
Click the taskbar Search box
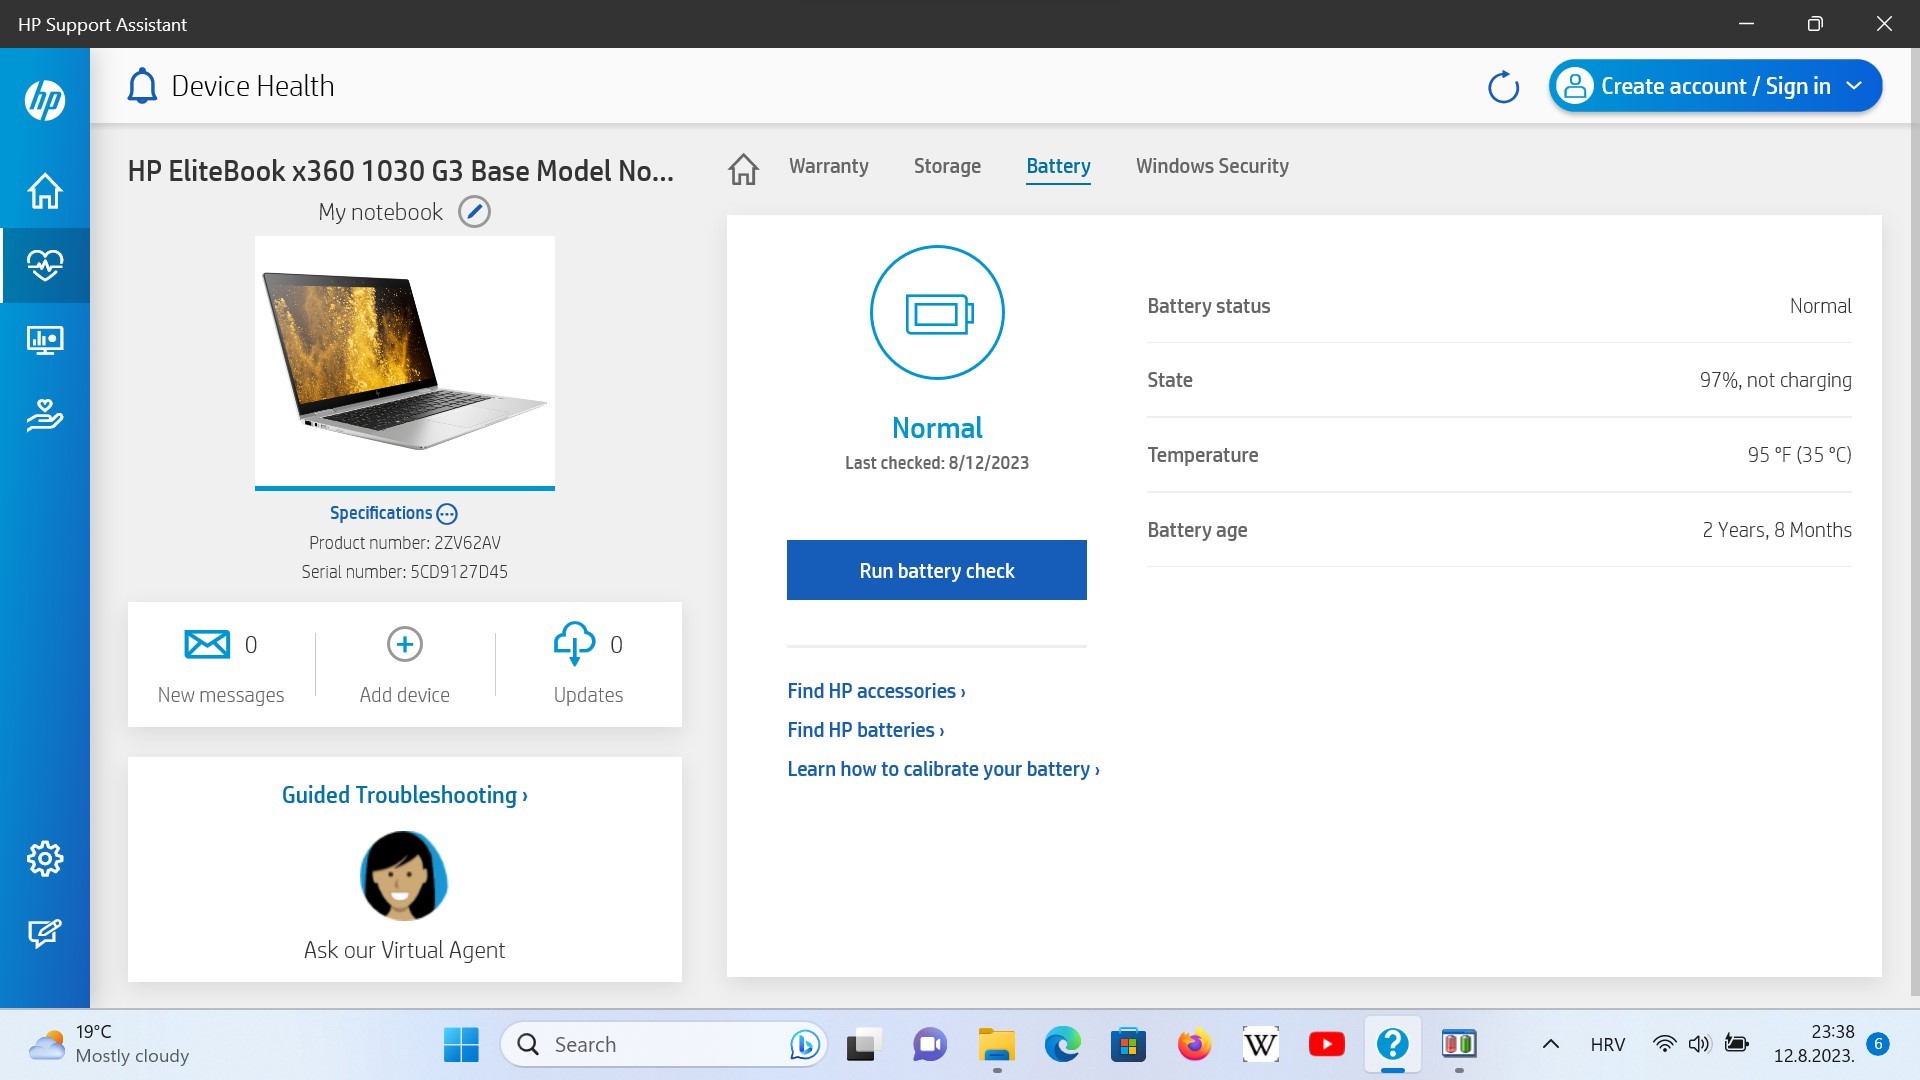click(663, 1045)
